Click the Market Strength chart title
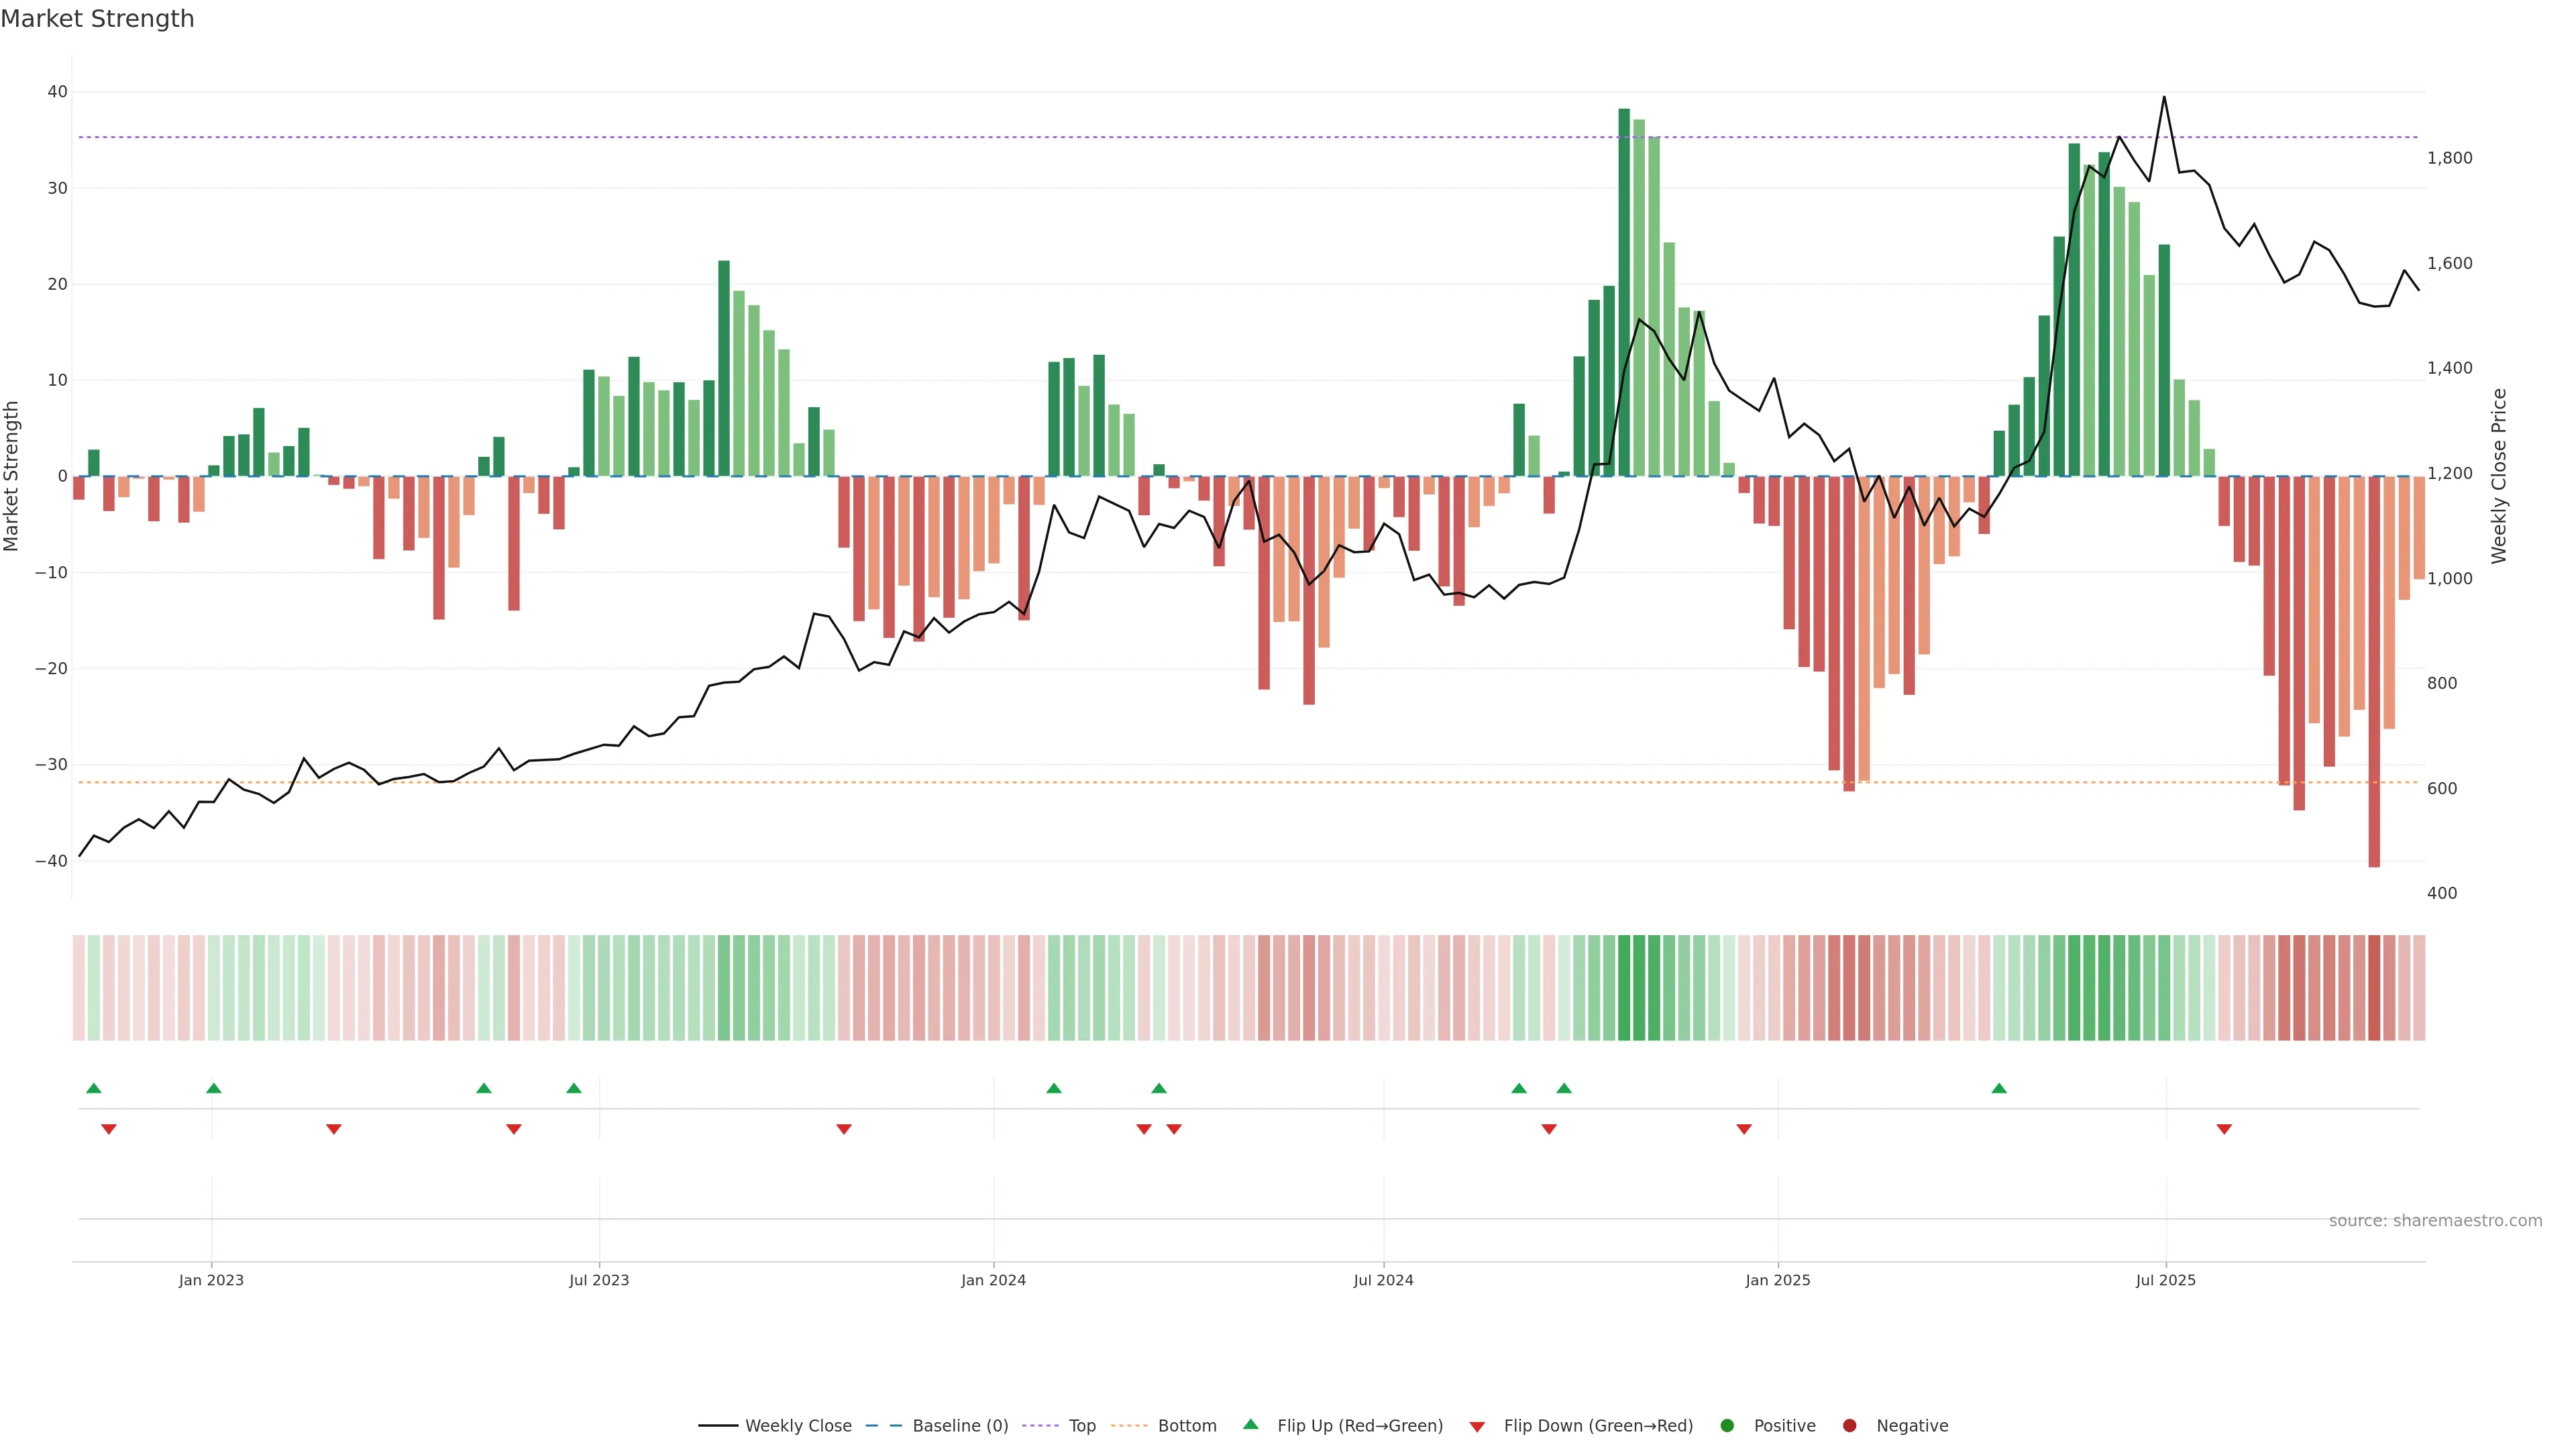 (97, 19)
